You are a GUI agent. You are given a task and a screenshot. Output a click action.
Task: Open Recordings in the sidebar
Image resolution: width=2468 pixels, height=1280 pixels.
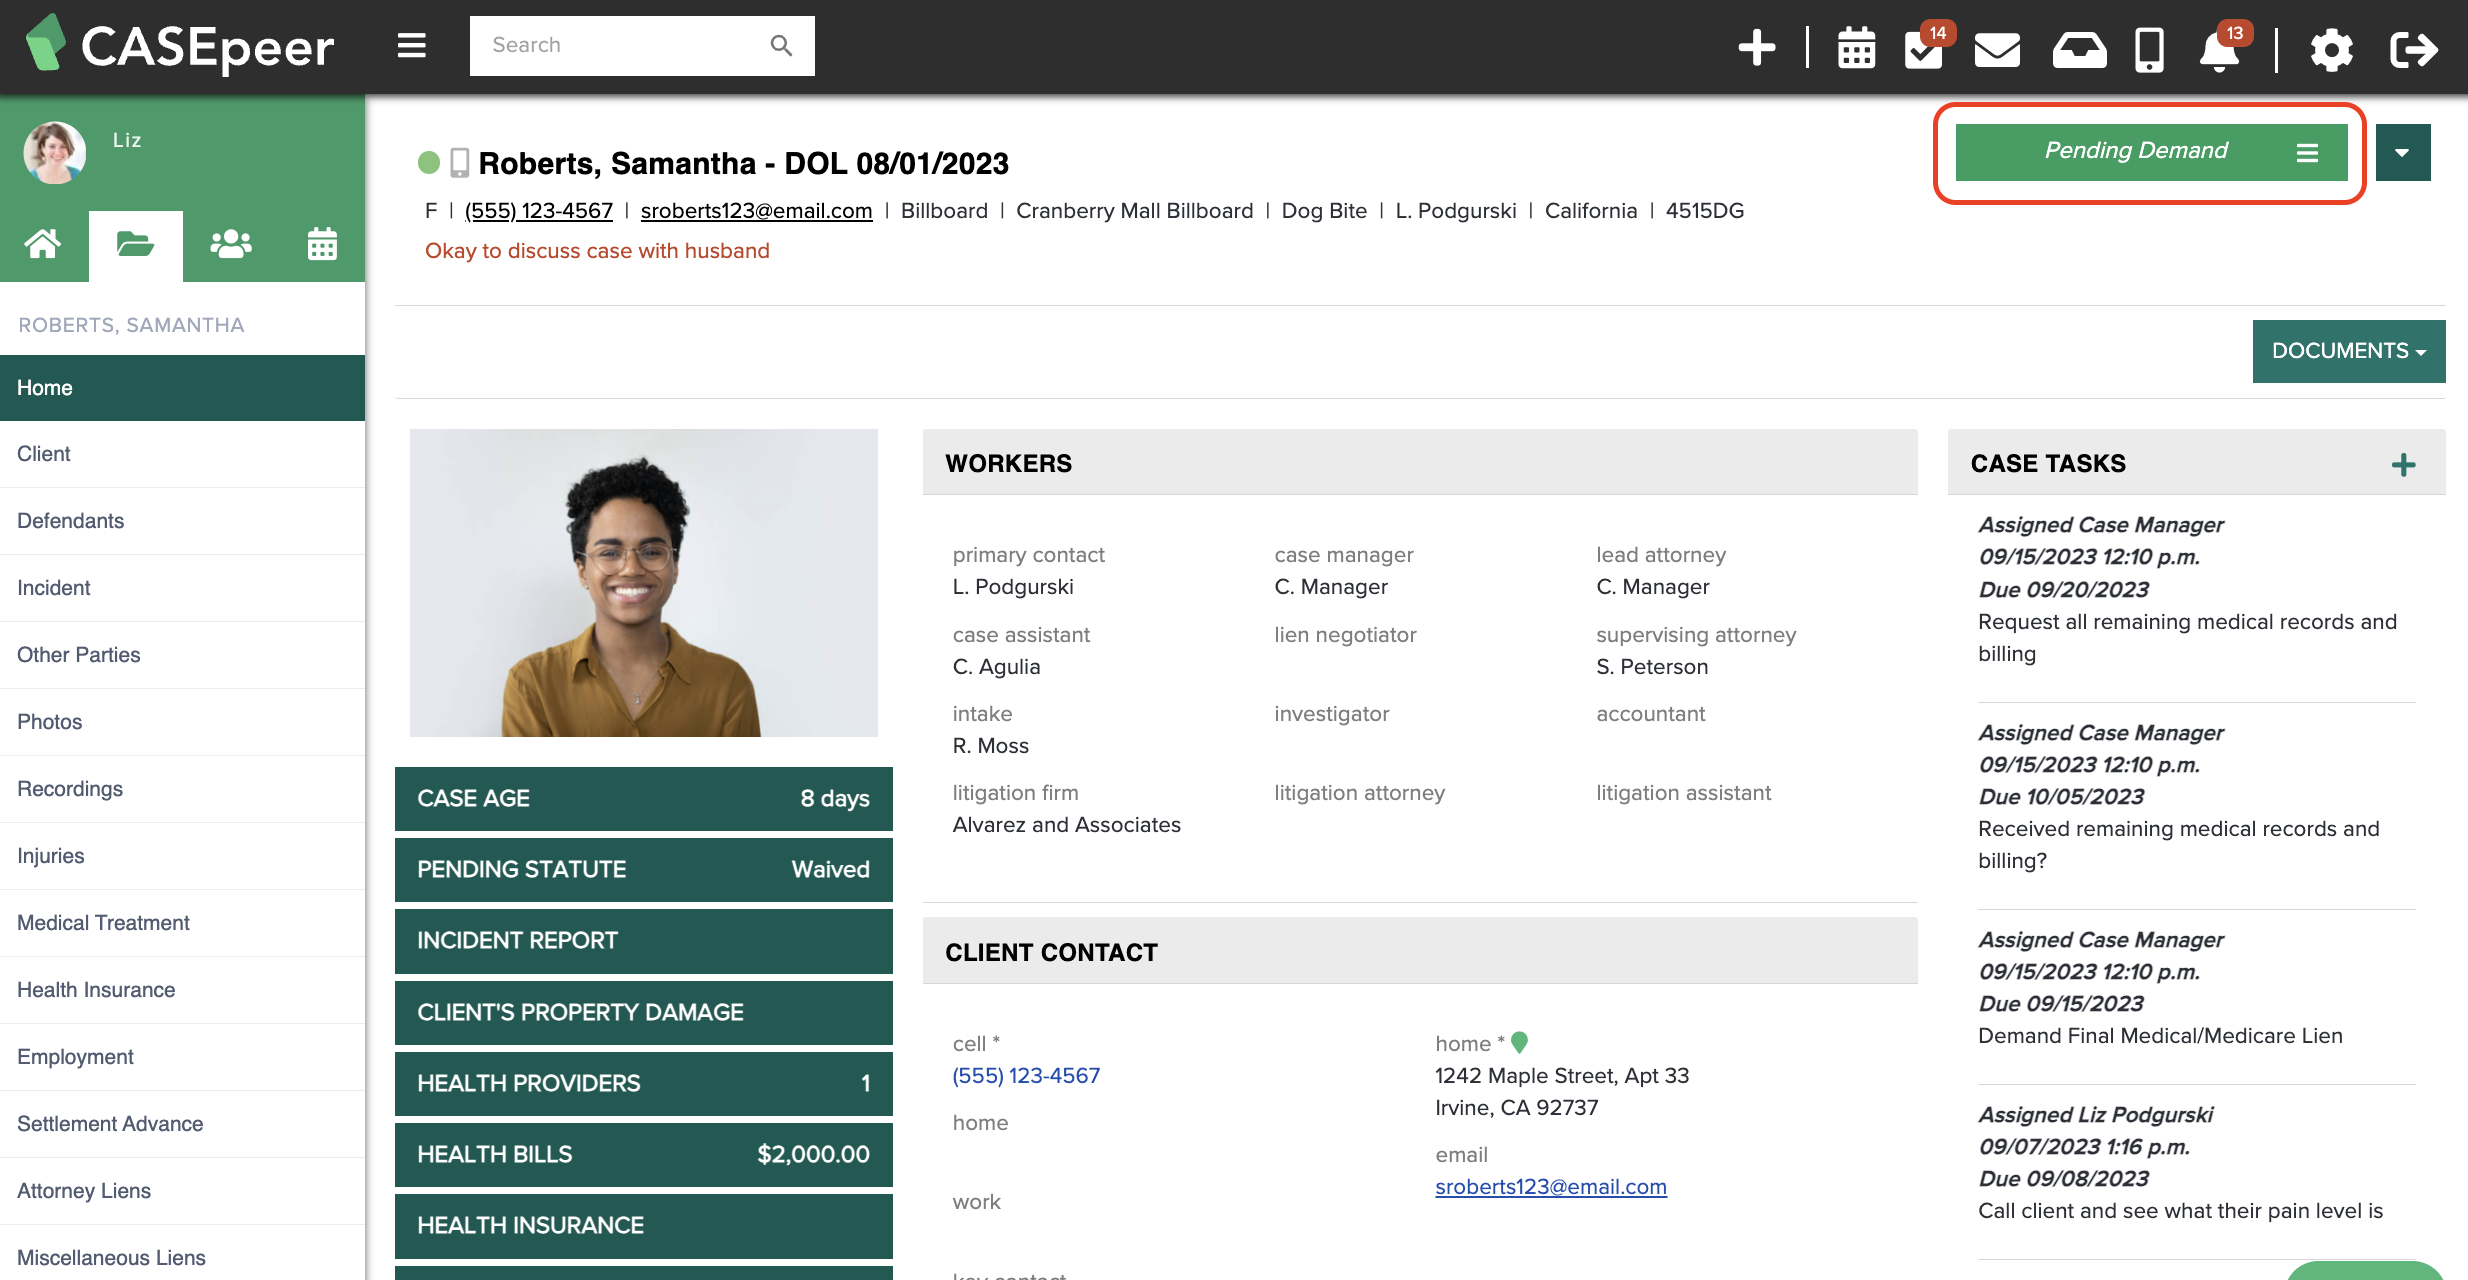(x=182, y=789)
